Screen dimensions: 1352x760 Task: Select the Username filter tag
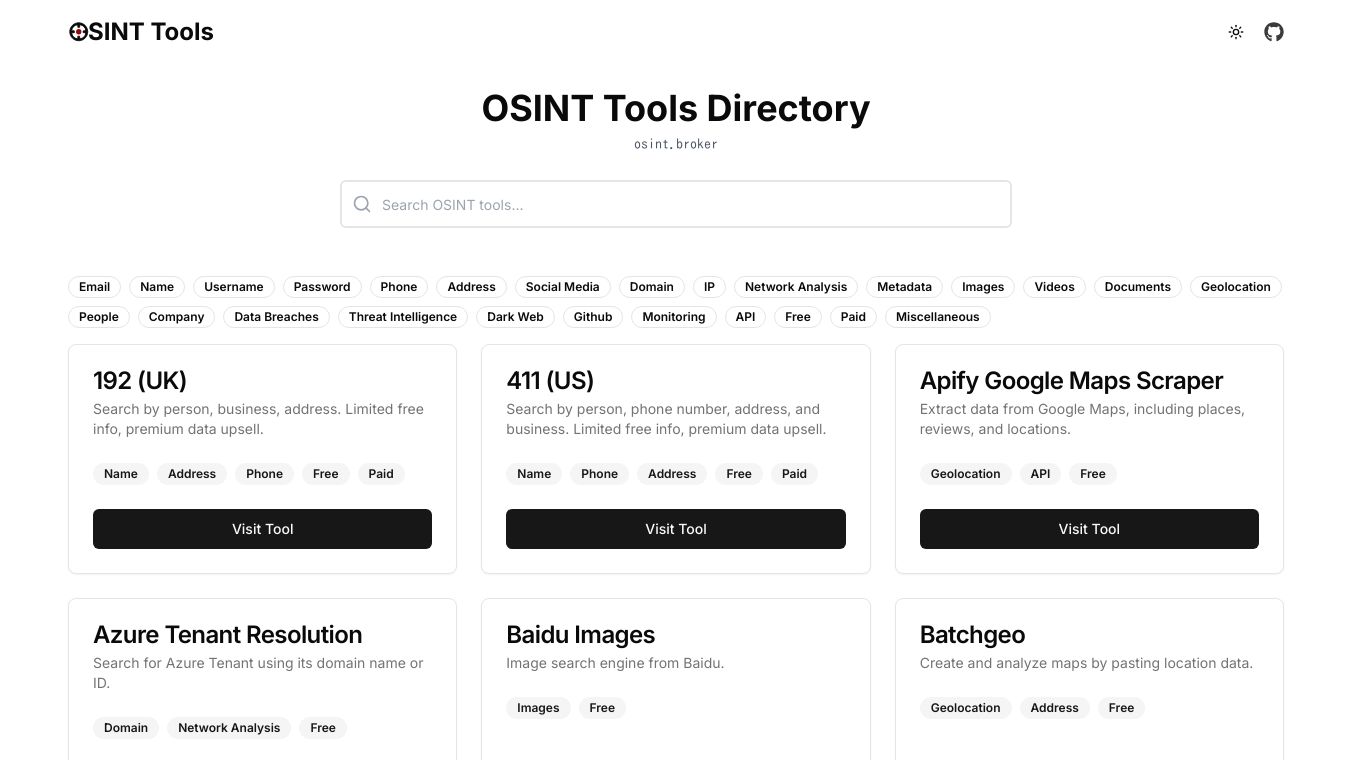234,287
